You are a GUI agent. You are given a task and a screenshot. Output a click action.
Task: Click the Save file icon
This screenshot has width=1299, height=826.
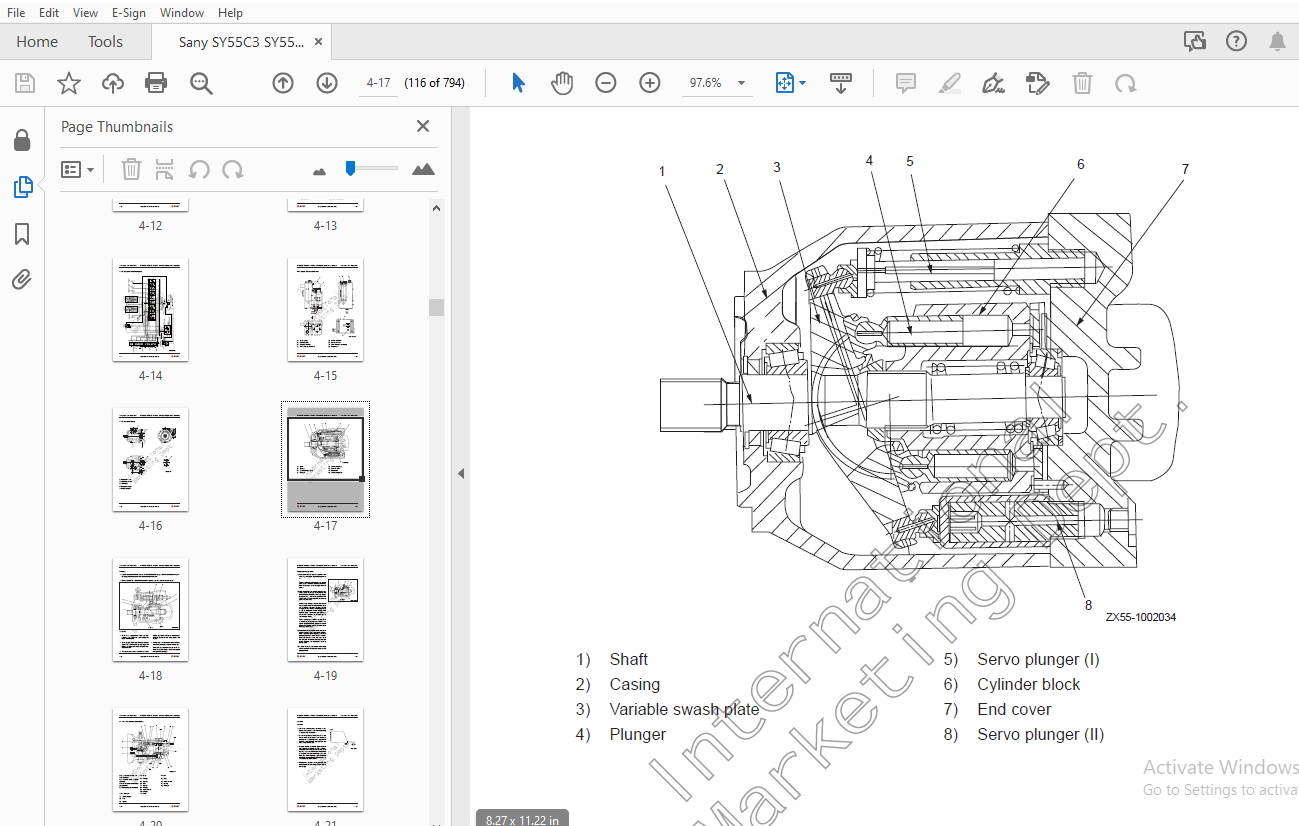pos(24,83)
